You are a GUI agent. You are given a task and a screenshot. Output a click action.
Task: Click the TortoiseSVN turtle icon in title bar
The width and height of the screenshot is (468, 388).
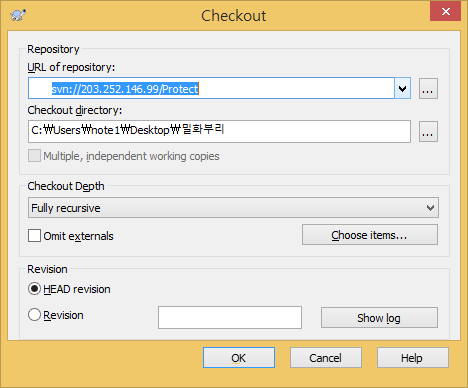click(18, 15)
